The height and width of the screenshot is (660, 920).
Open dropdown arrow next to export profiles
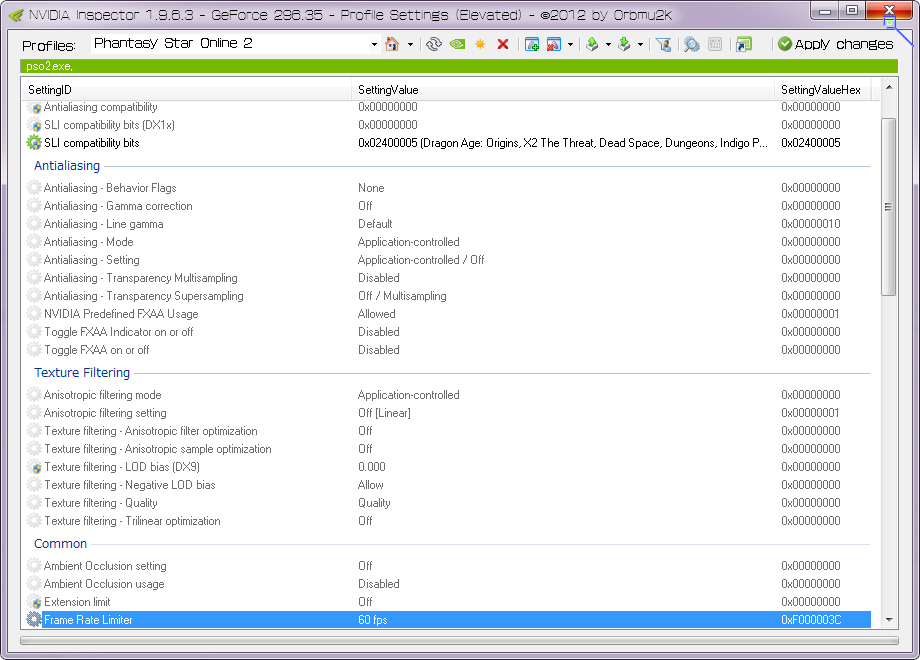point(608,44)
